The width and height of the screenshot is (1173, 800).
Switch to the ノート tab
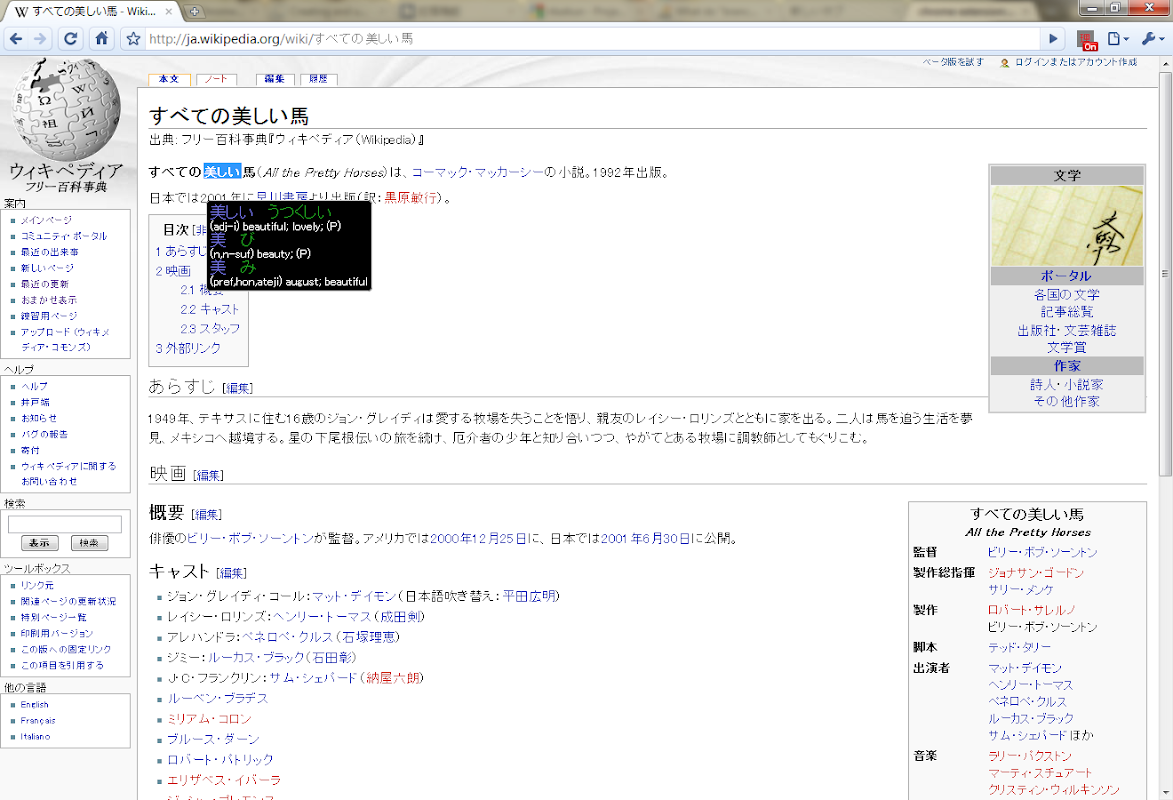215,78
